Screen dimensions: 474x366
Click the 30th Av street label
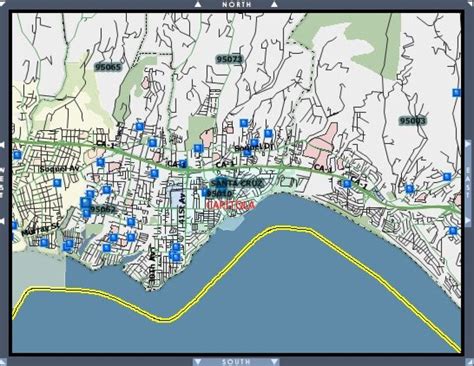152,265
